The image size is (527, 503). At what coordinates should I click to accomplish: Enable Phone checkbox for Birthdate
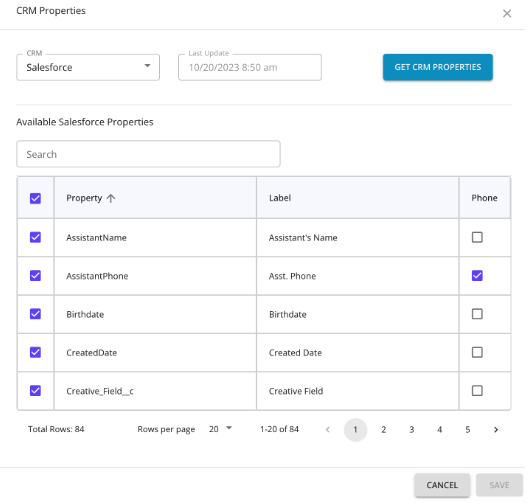pos(477,314)
